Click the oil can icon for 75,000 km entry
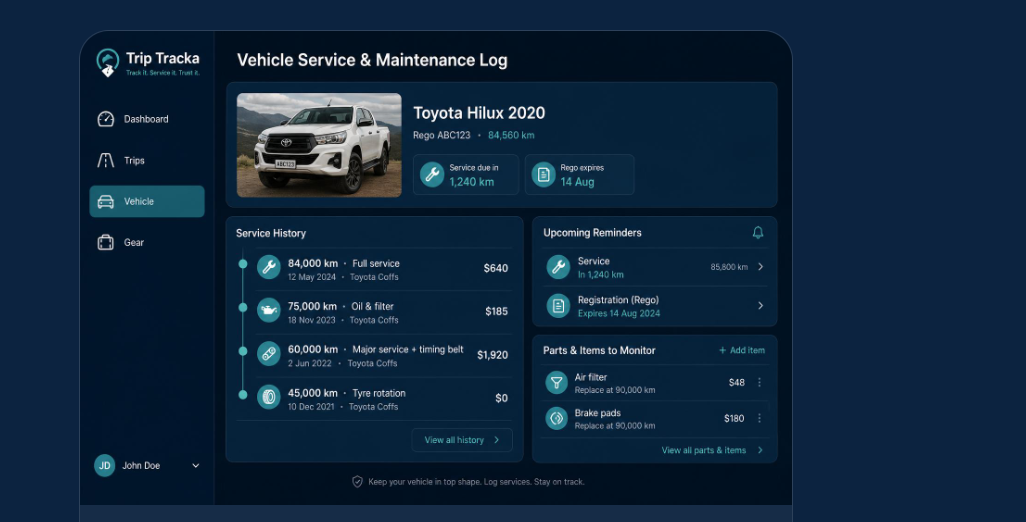Image resolution: width=1026 pixels, height=522 pixels. 268,310
